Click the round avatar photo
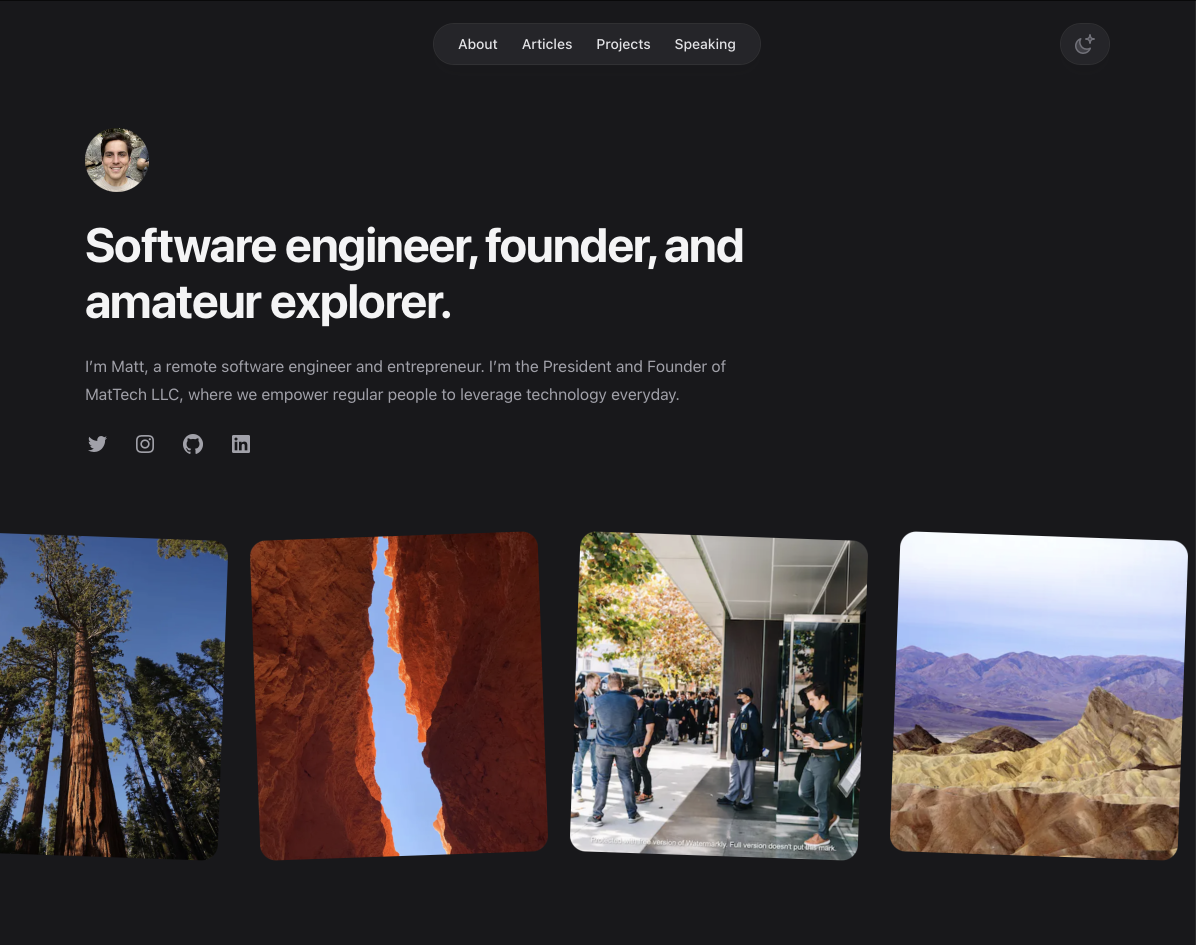Image resolution: width=1196 pixels, height=945 pixels. click(x=117, y=160)
